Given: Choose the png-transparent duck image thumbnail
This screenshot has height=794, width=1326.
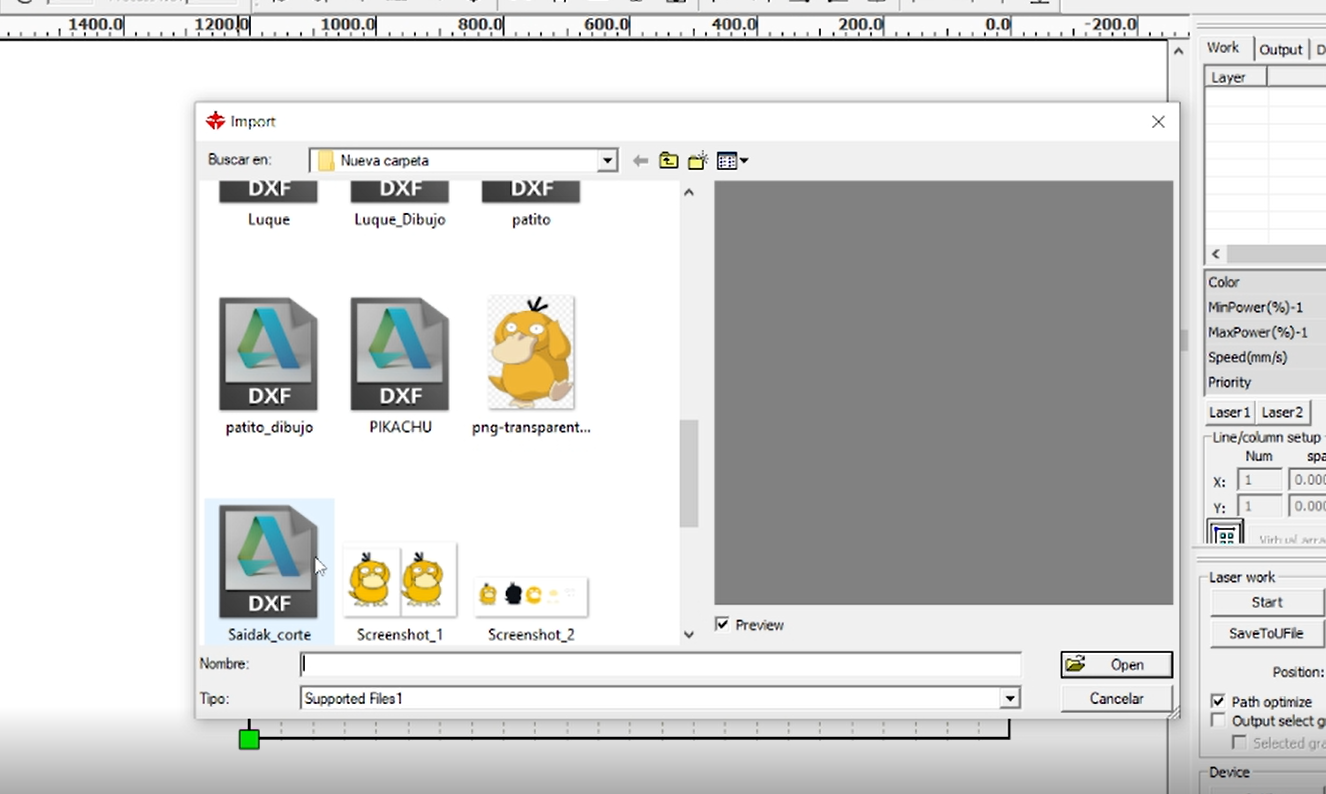Looking at the screenshot, I should click(x=531, y=353).
